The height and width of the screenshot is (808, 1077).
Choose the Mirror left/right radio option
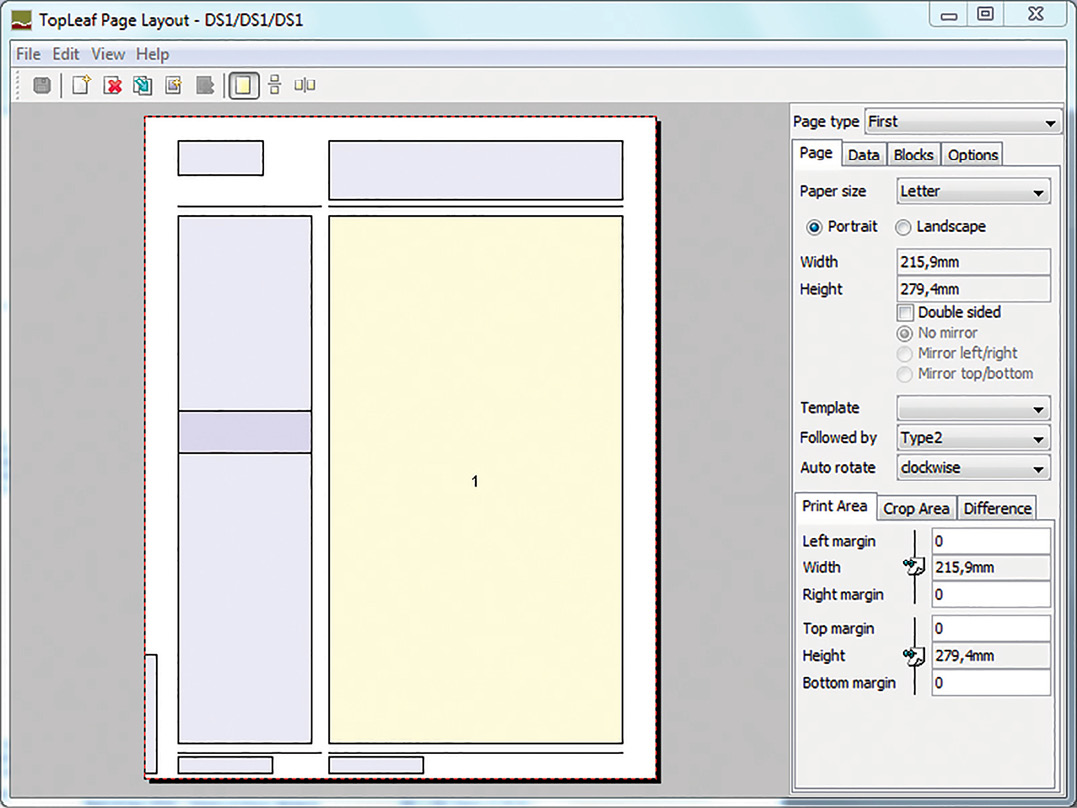[x=905, y=354]
